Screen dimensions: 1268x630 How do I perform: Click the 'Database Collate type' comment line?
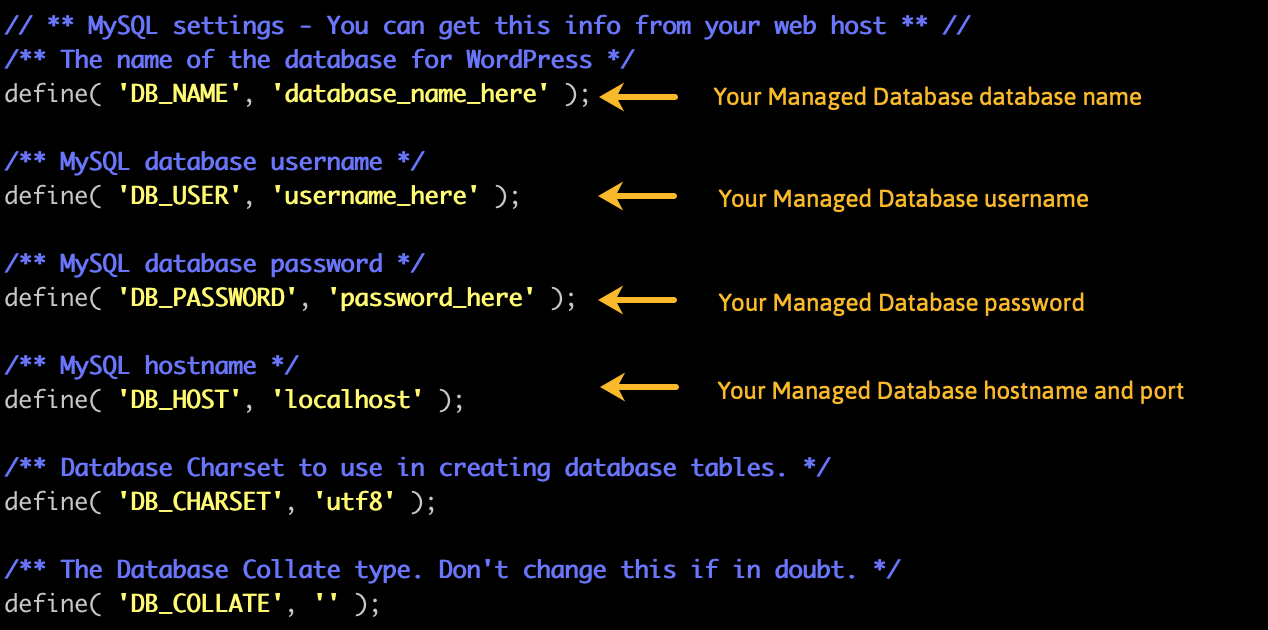[x=452, y=570]
